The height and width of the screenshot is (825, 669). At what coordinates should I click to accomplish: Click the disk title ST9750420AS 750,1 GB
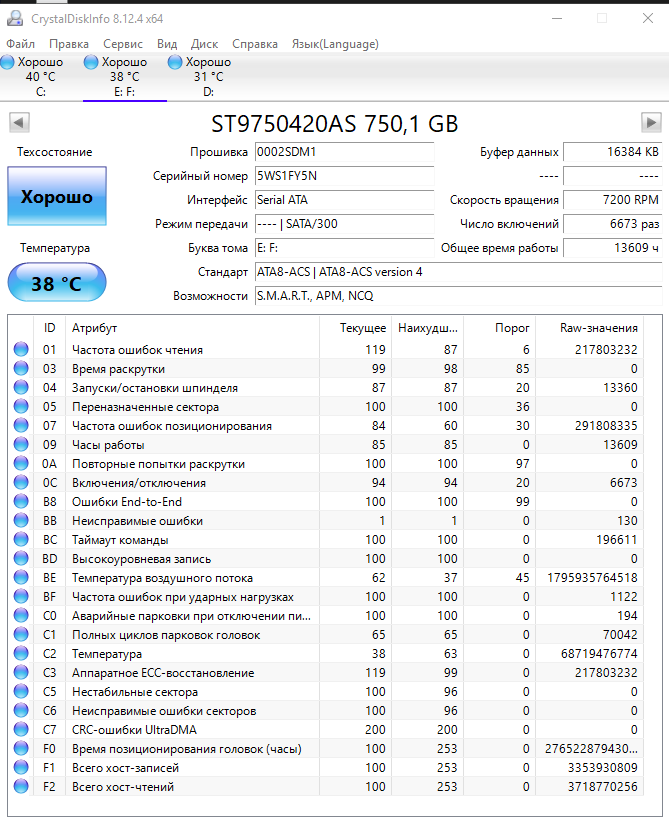point(334,124)
